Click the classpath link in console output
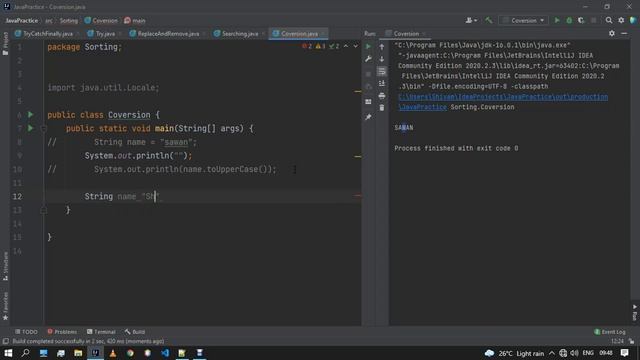This screenshot has height=360, width=640. coord(503,97)
